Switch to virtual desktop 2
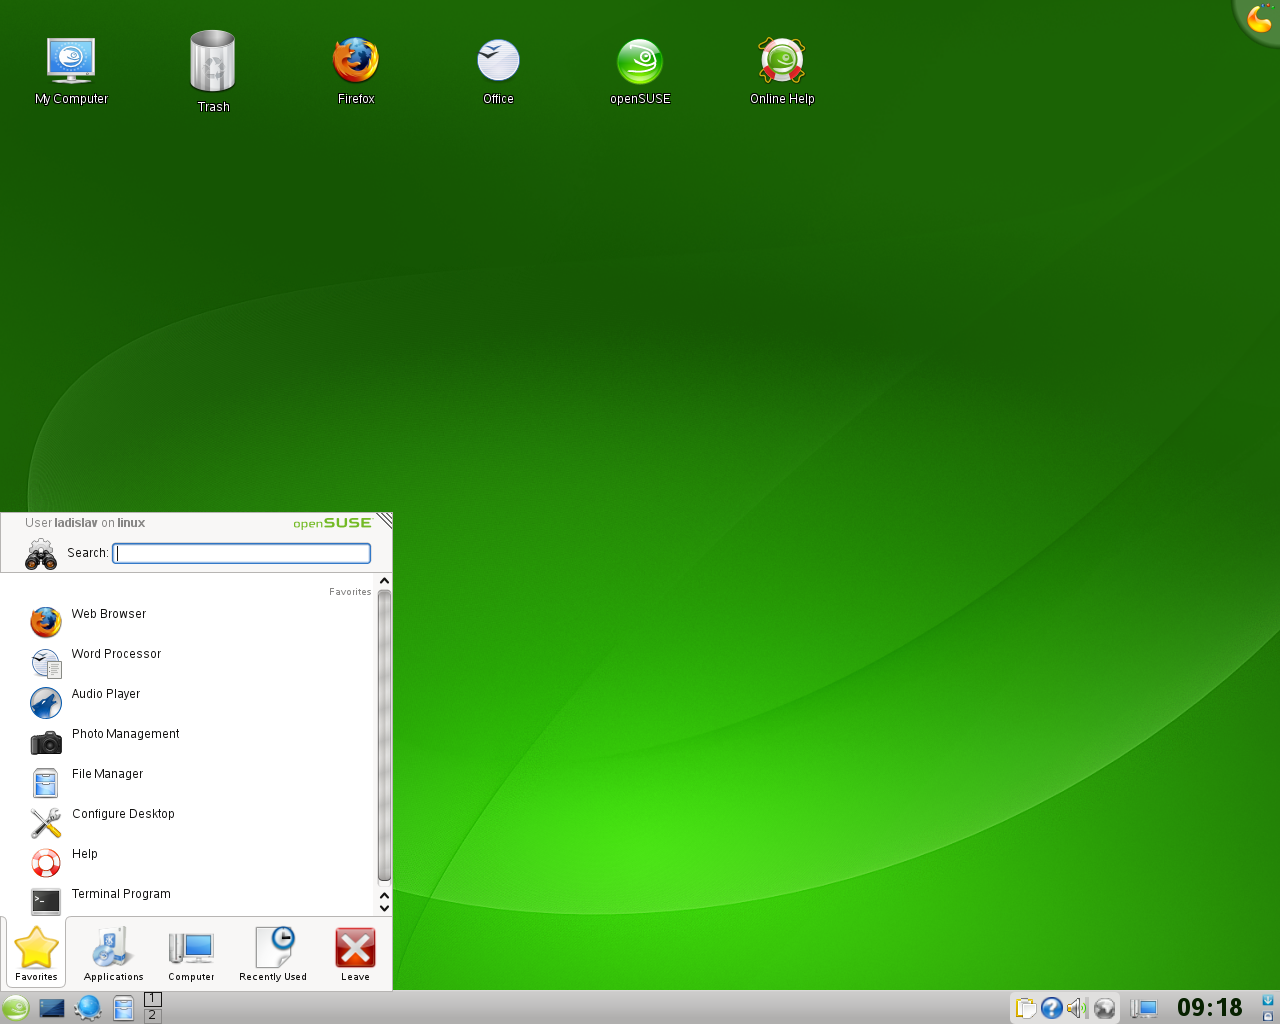Screen dimensions: 1280x1024 153,1015
